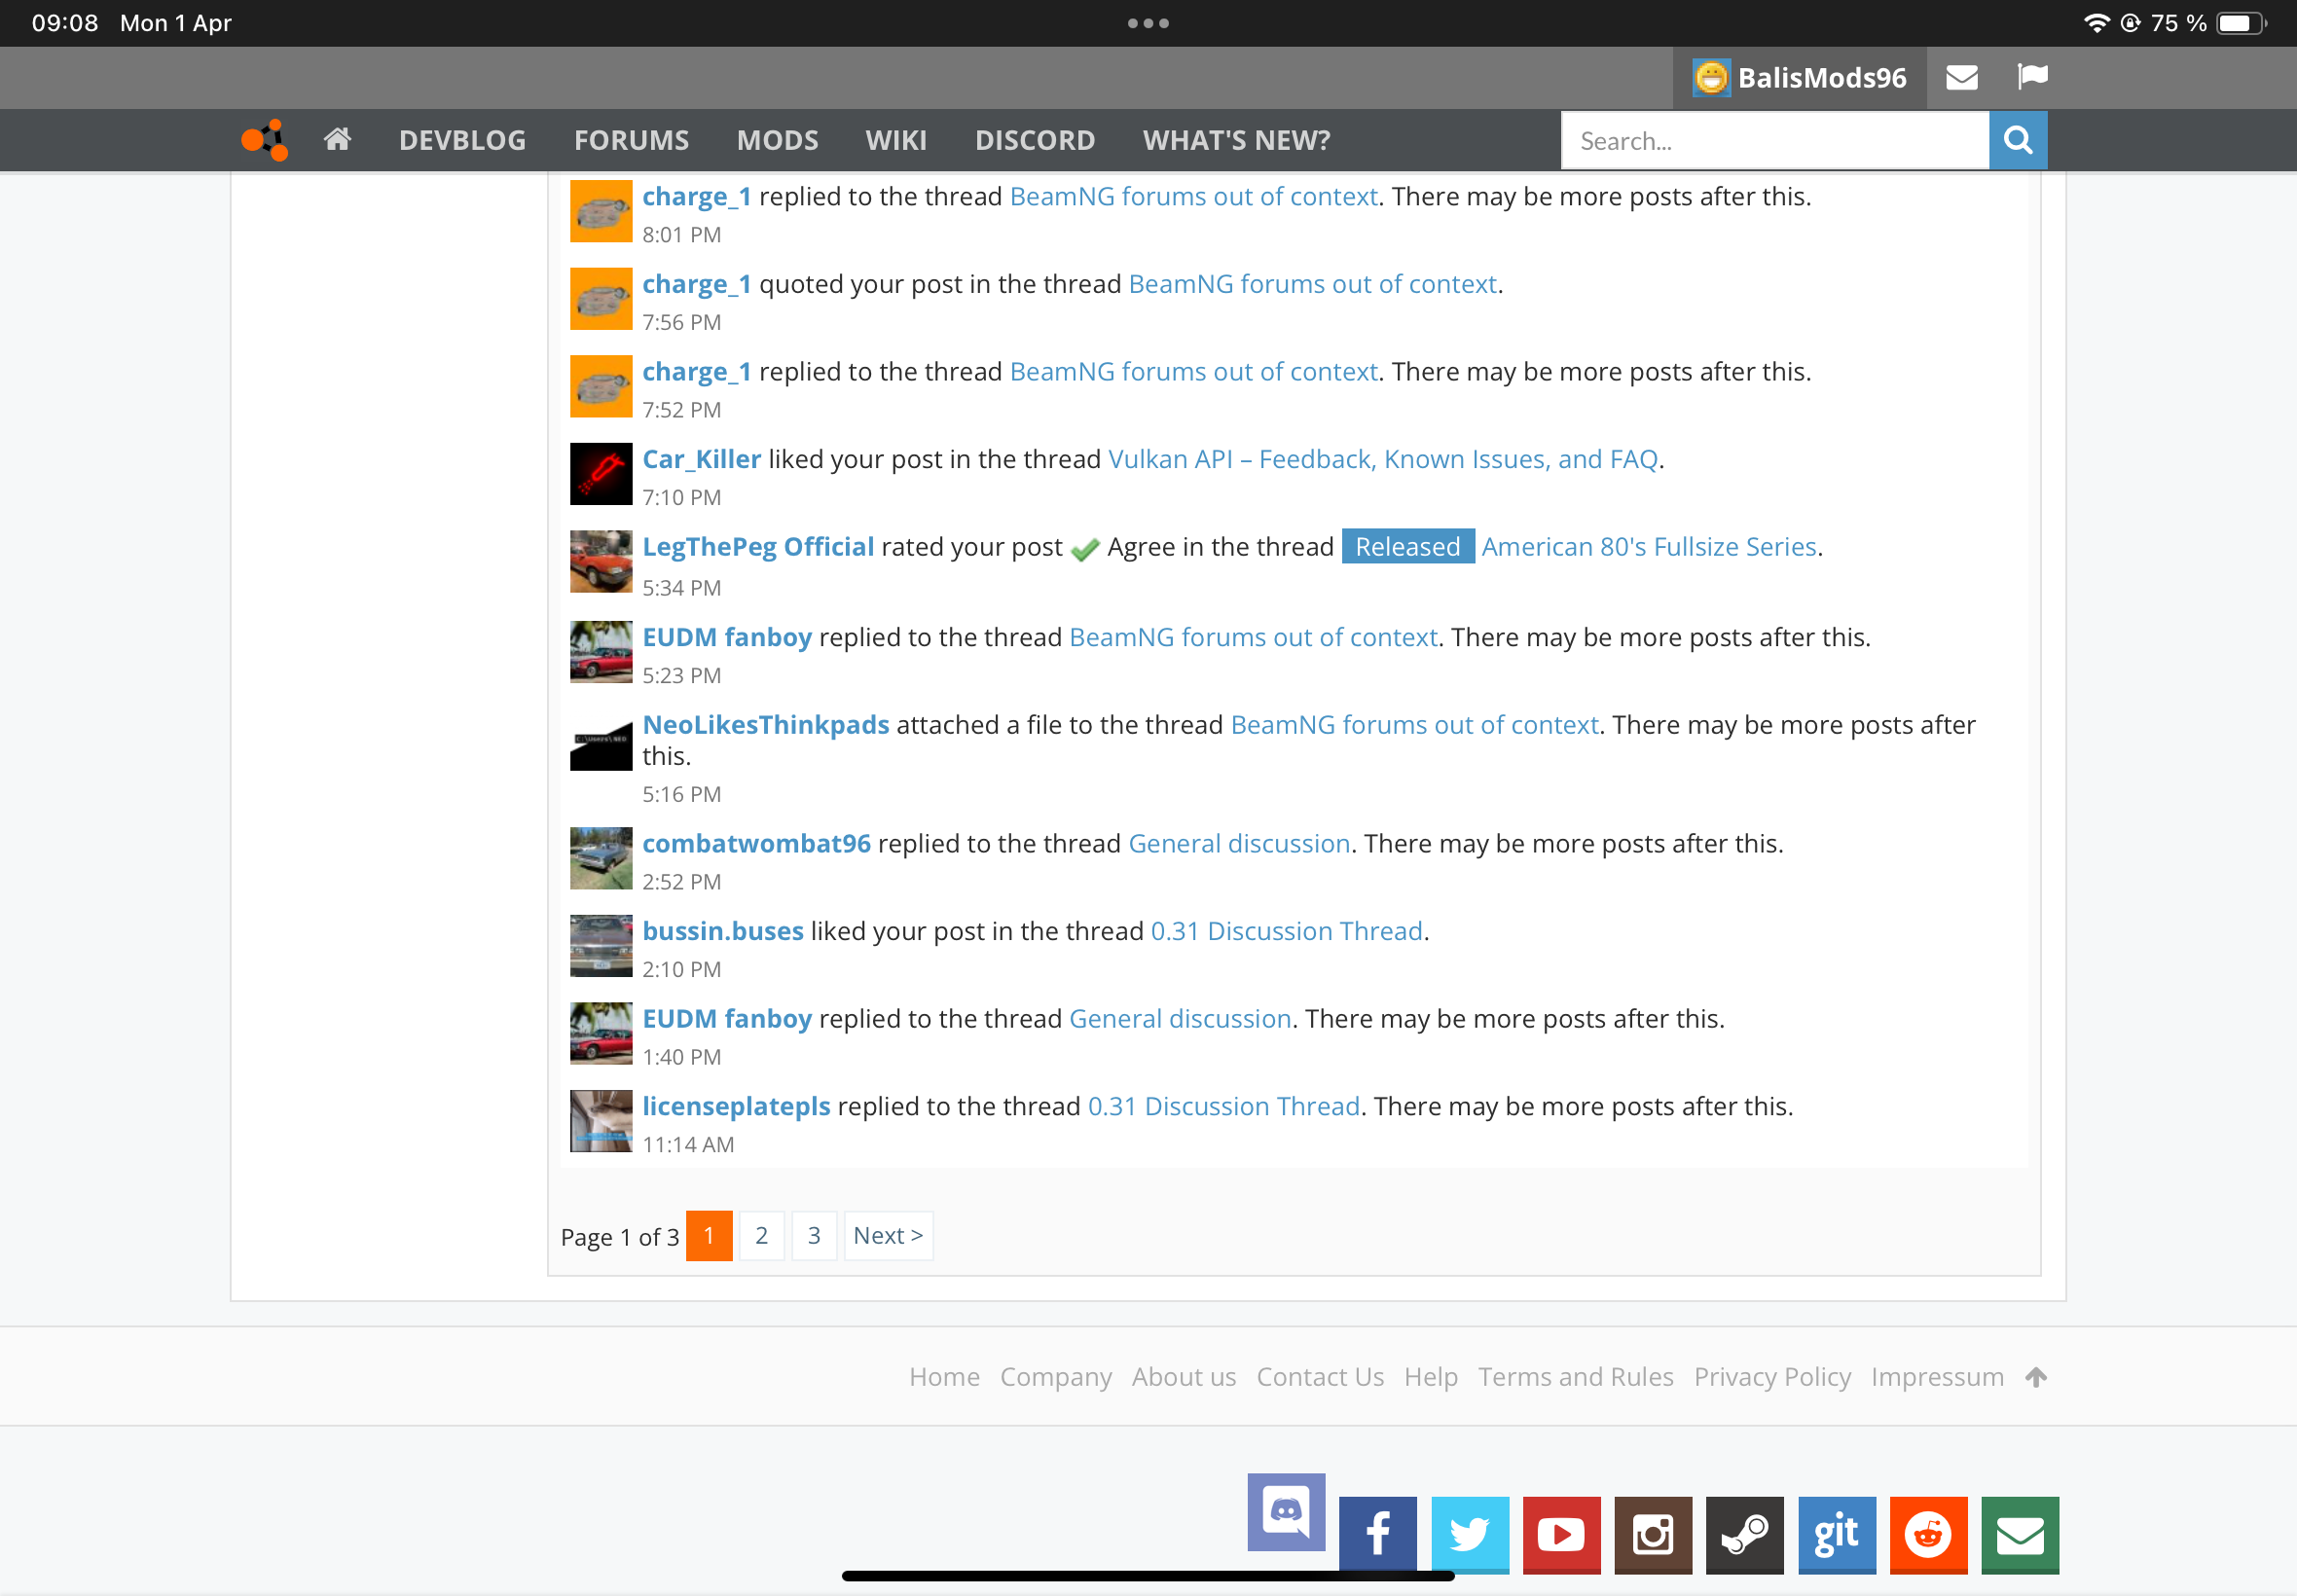Open the YouTube footer icon
2297x1596 pixels.
point(1561,1535)
